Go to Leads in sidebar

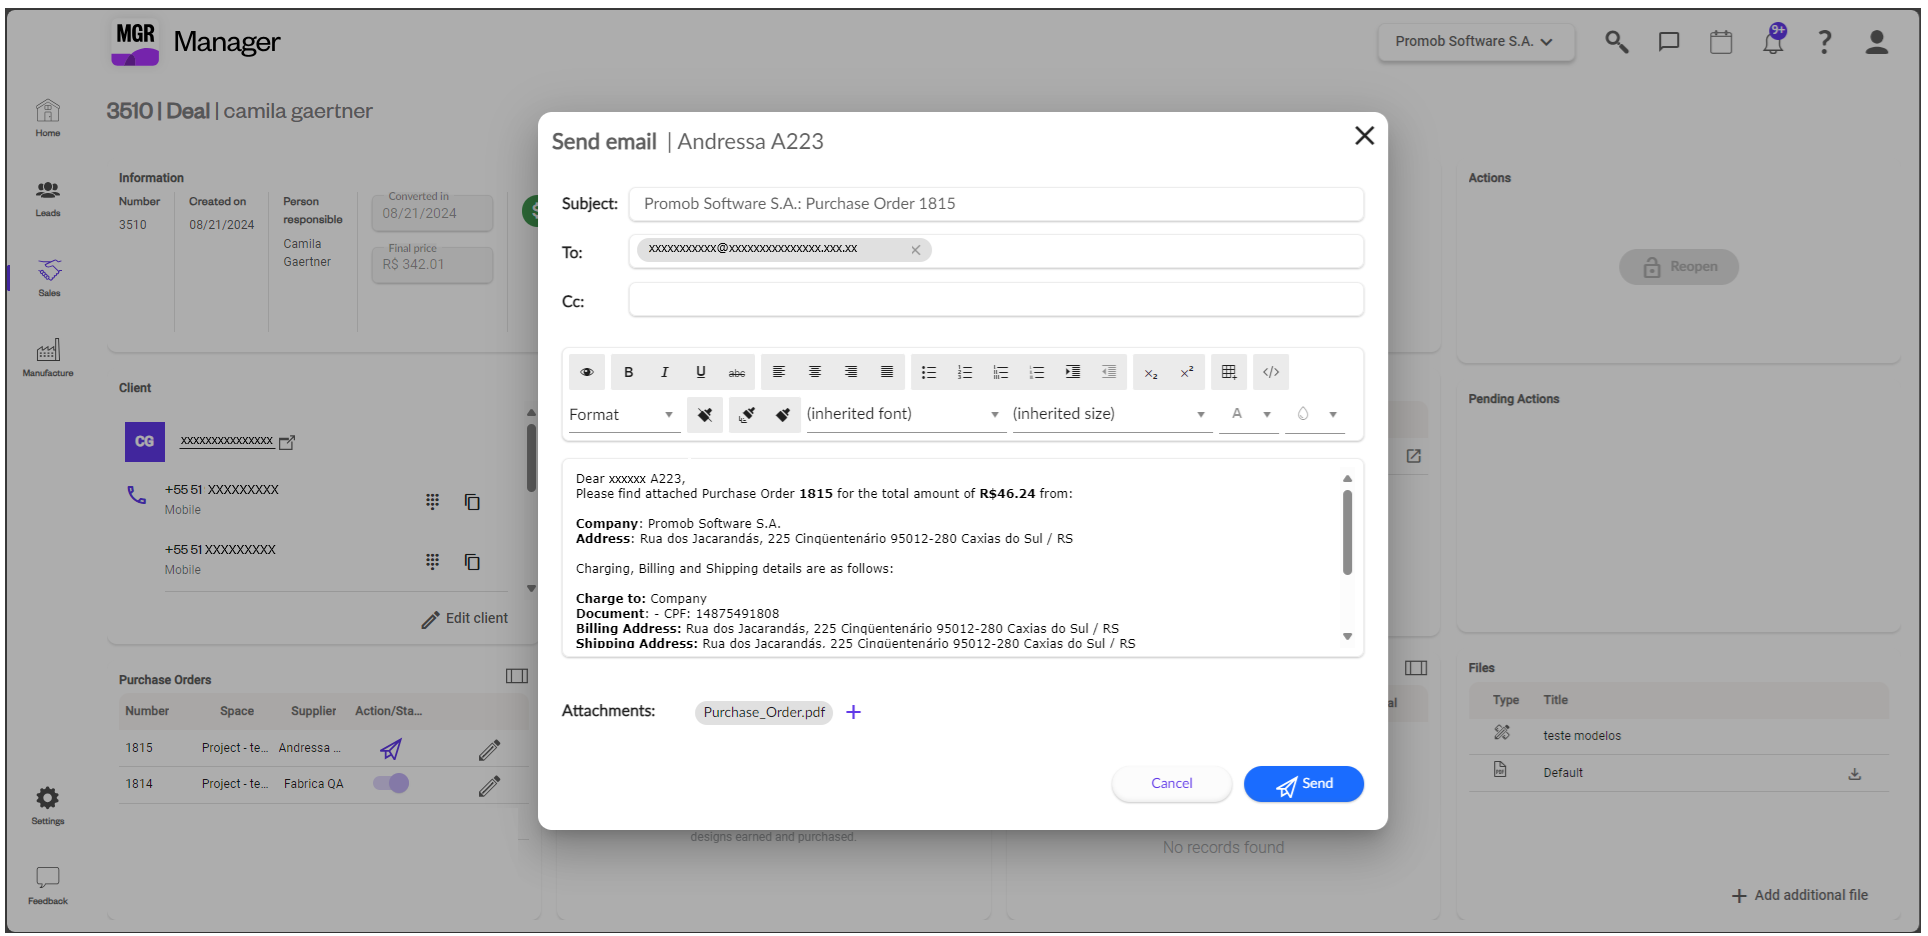coord(48,198)
